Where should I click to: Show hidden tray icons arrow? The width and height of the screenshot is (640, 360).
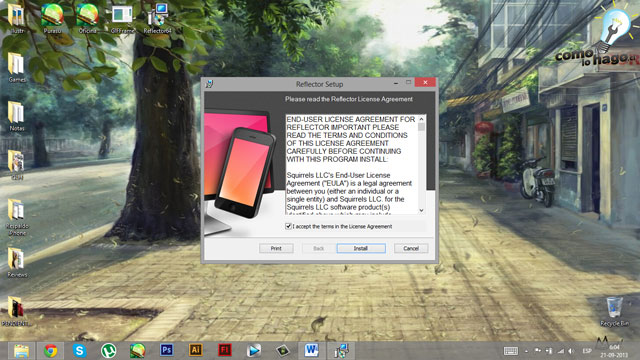(527, 351)
